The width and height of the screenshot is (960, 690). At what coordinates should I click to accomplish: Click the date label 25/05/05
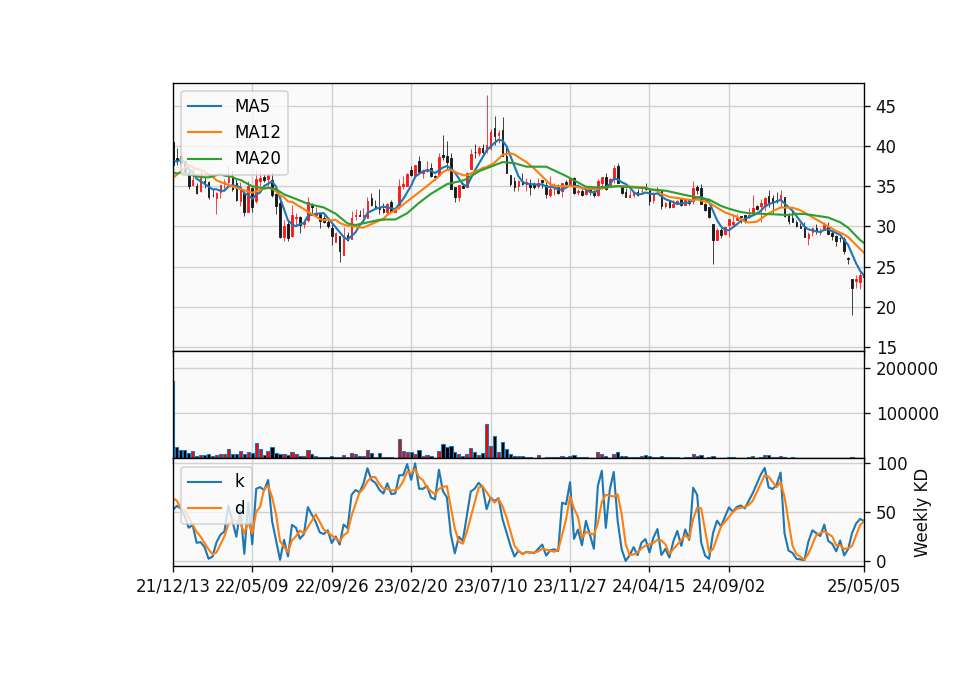[864, 586]
